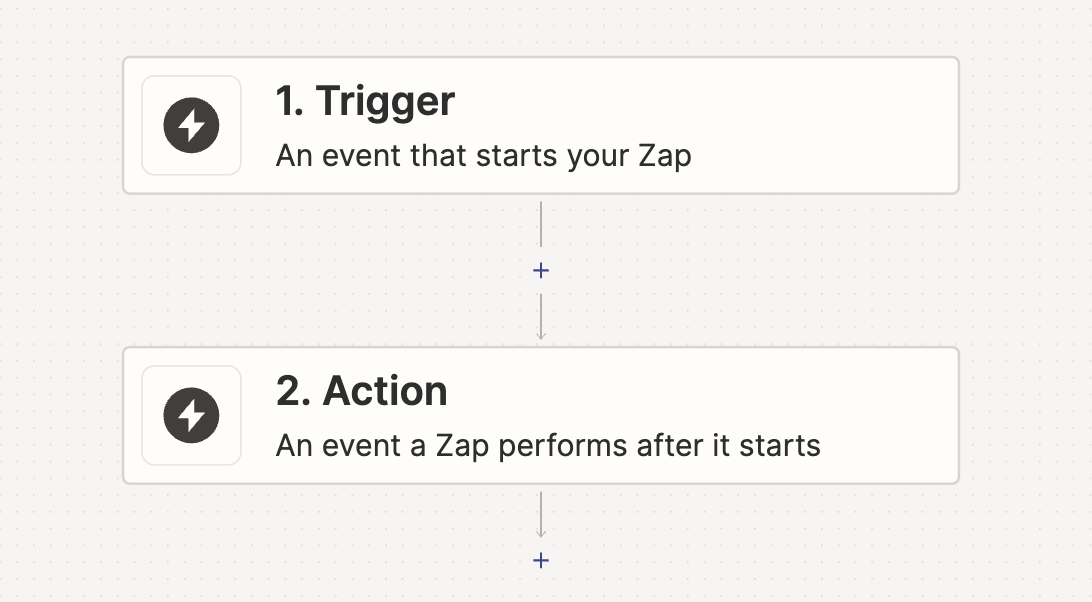Click the Trigger step lightning bolt icon

[191, 126]
